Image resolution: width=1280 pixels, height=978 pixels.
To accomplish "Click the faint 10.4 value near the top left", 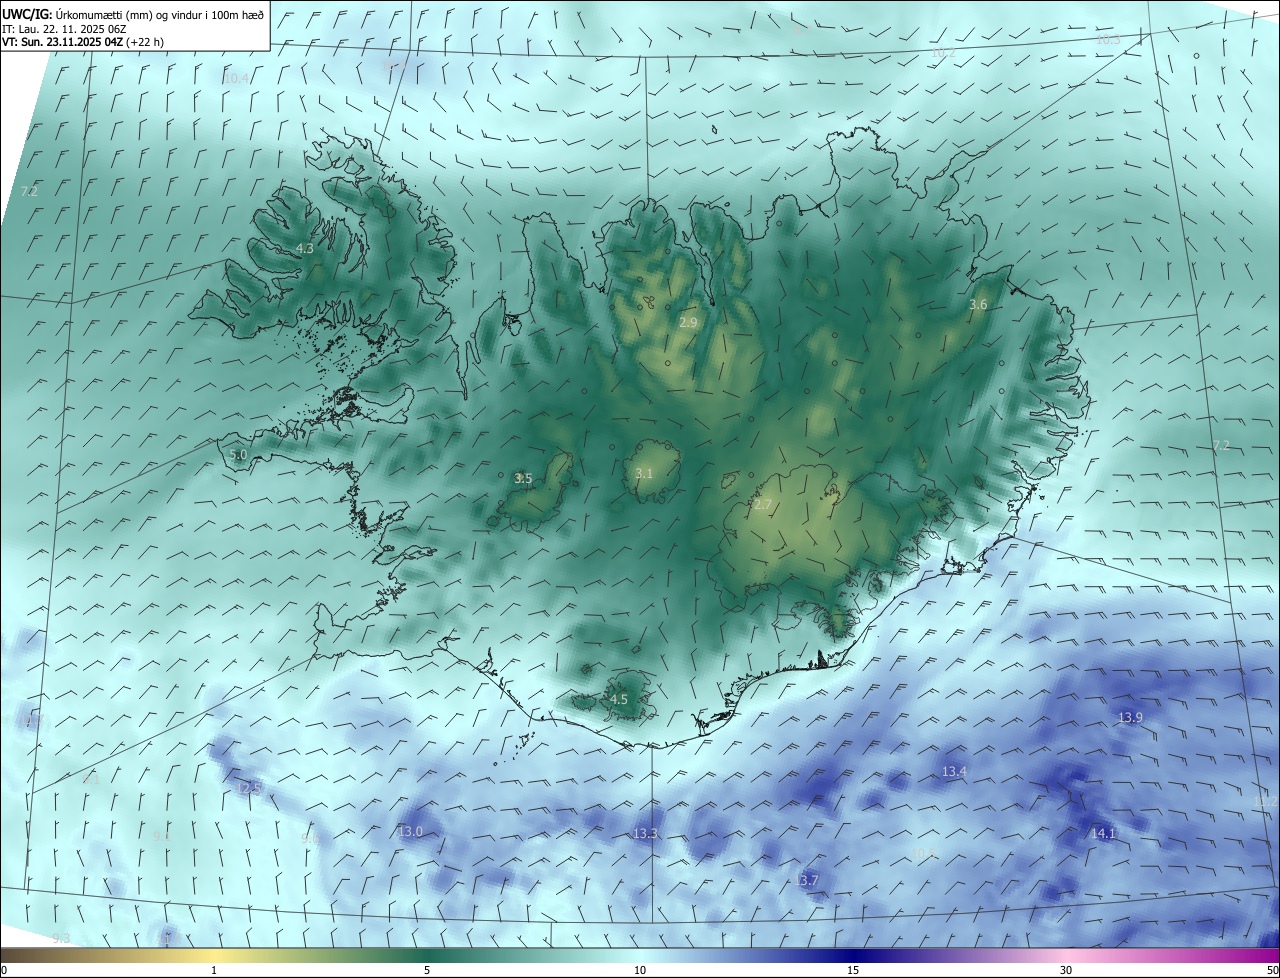I will pyautogui.click(x=236, y=78).
